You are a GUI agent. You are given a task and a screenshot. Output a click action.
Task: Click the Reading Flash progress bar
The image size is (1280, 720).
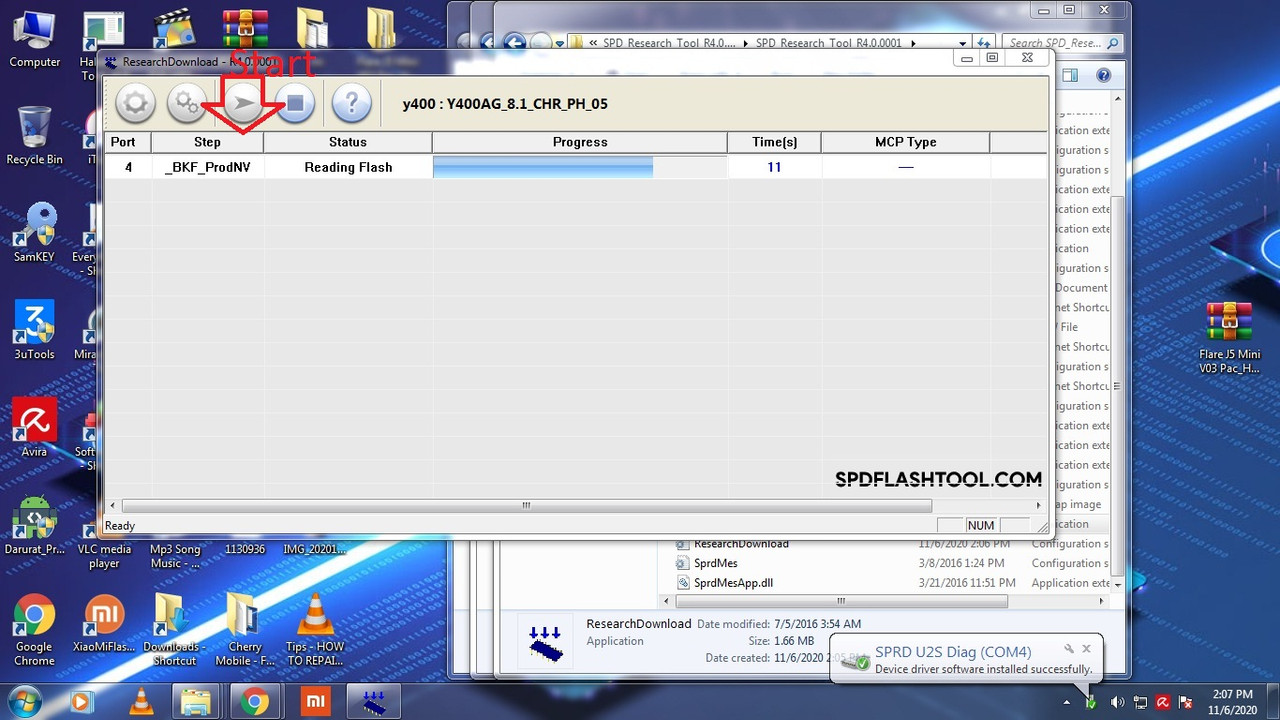click(x=580, y=167)
